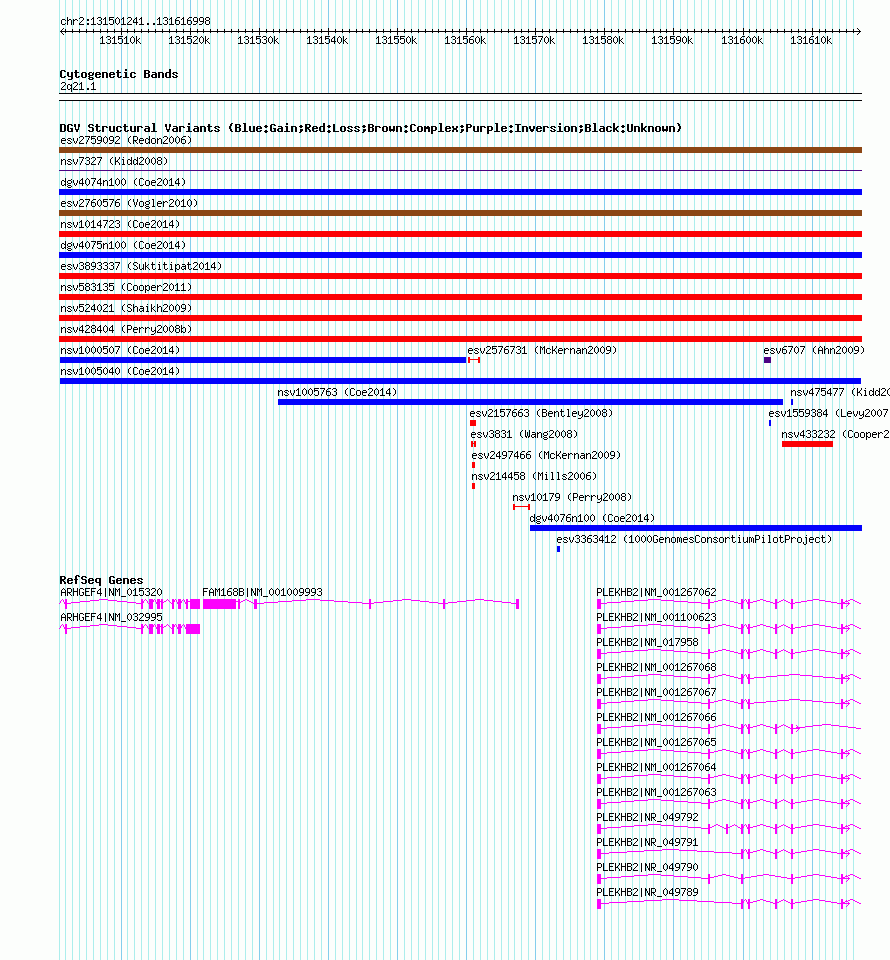Click the large FAM168B exon block
This screenshot has height=960, width=890.
[x=220, y=604]
